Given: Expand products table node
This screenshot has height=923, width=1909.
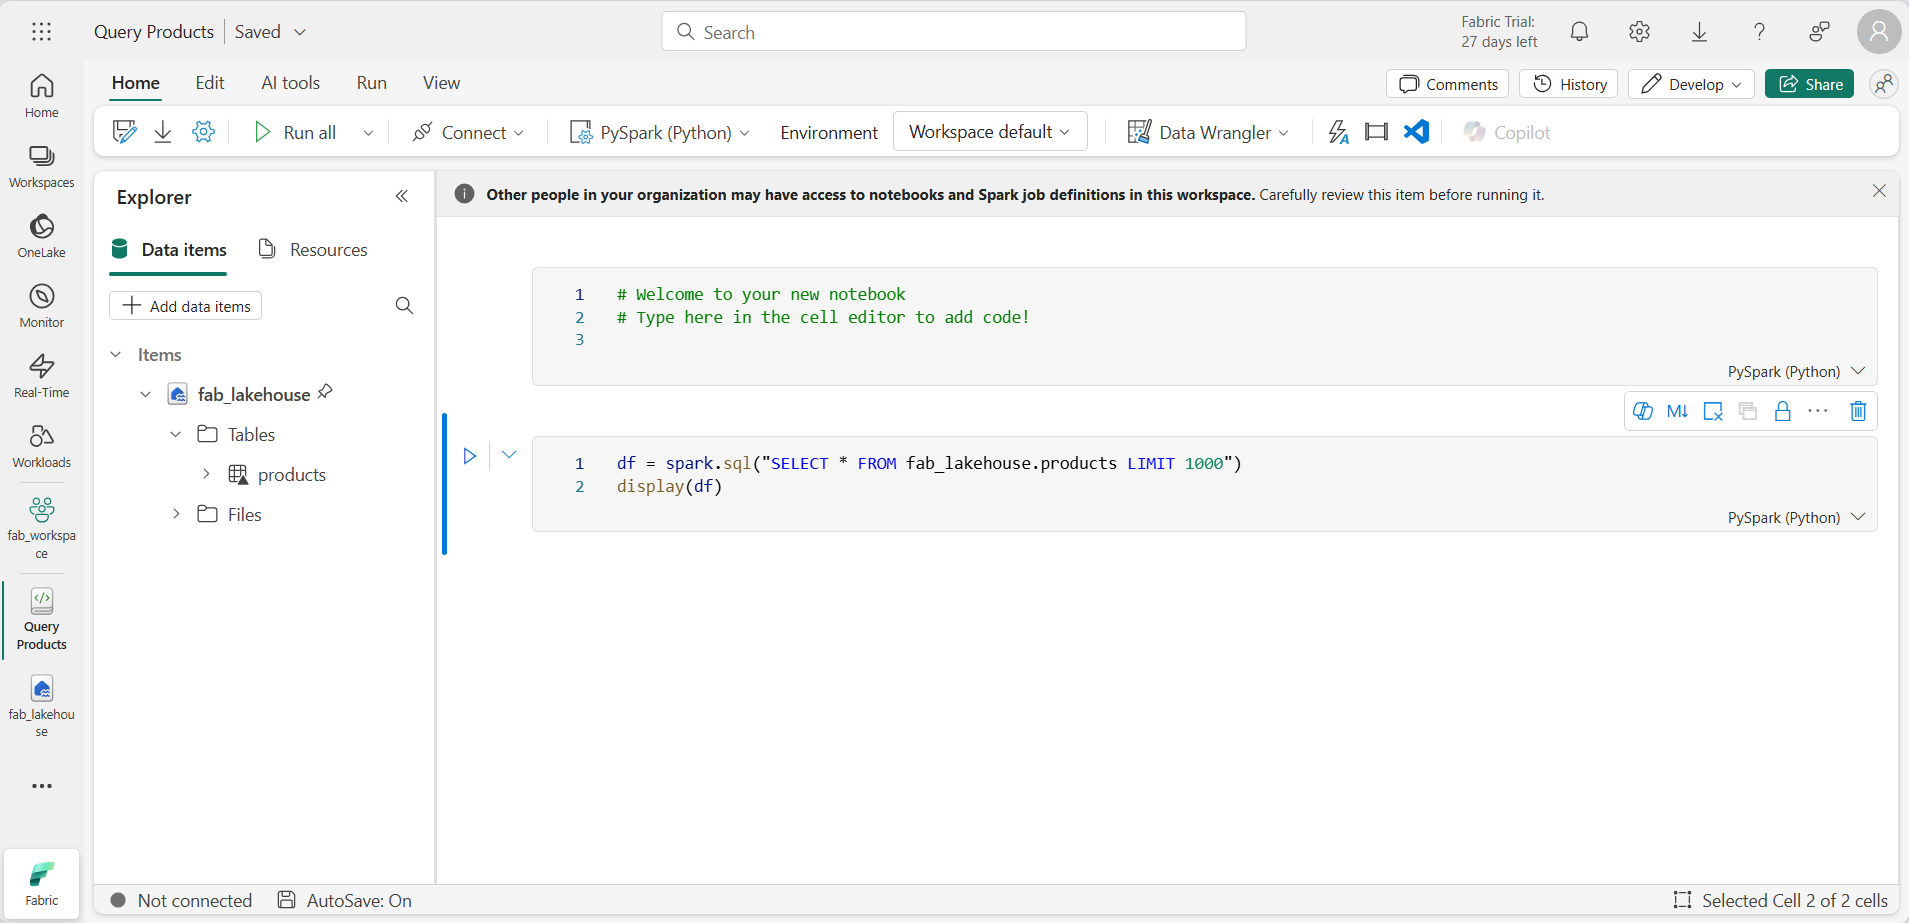Looking at the screenshot, I should tap(206, 474).
